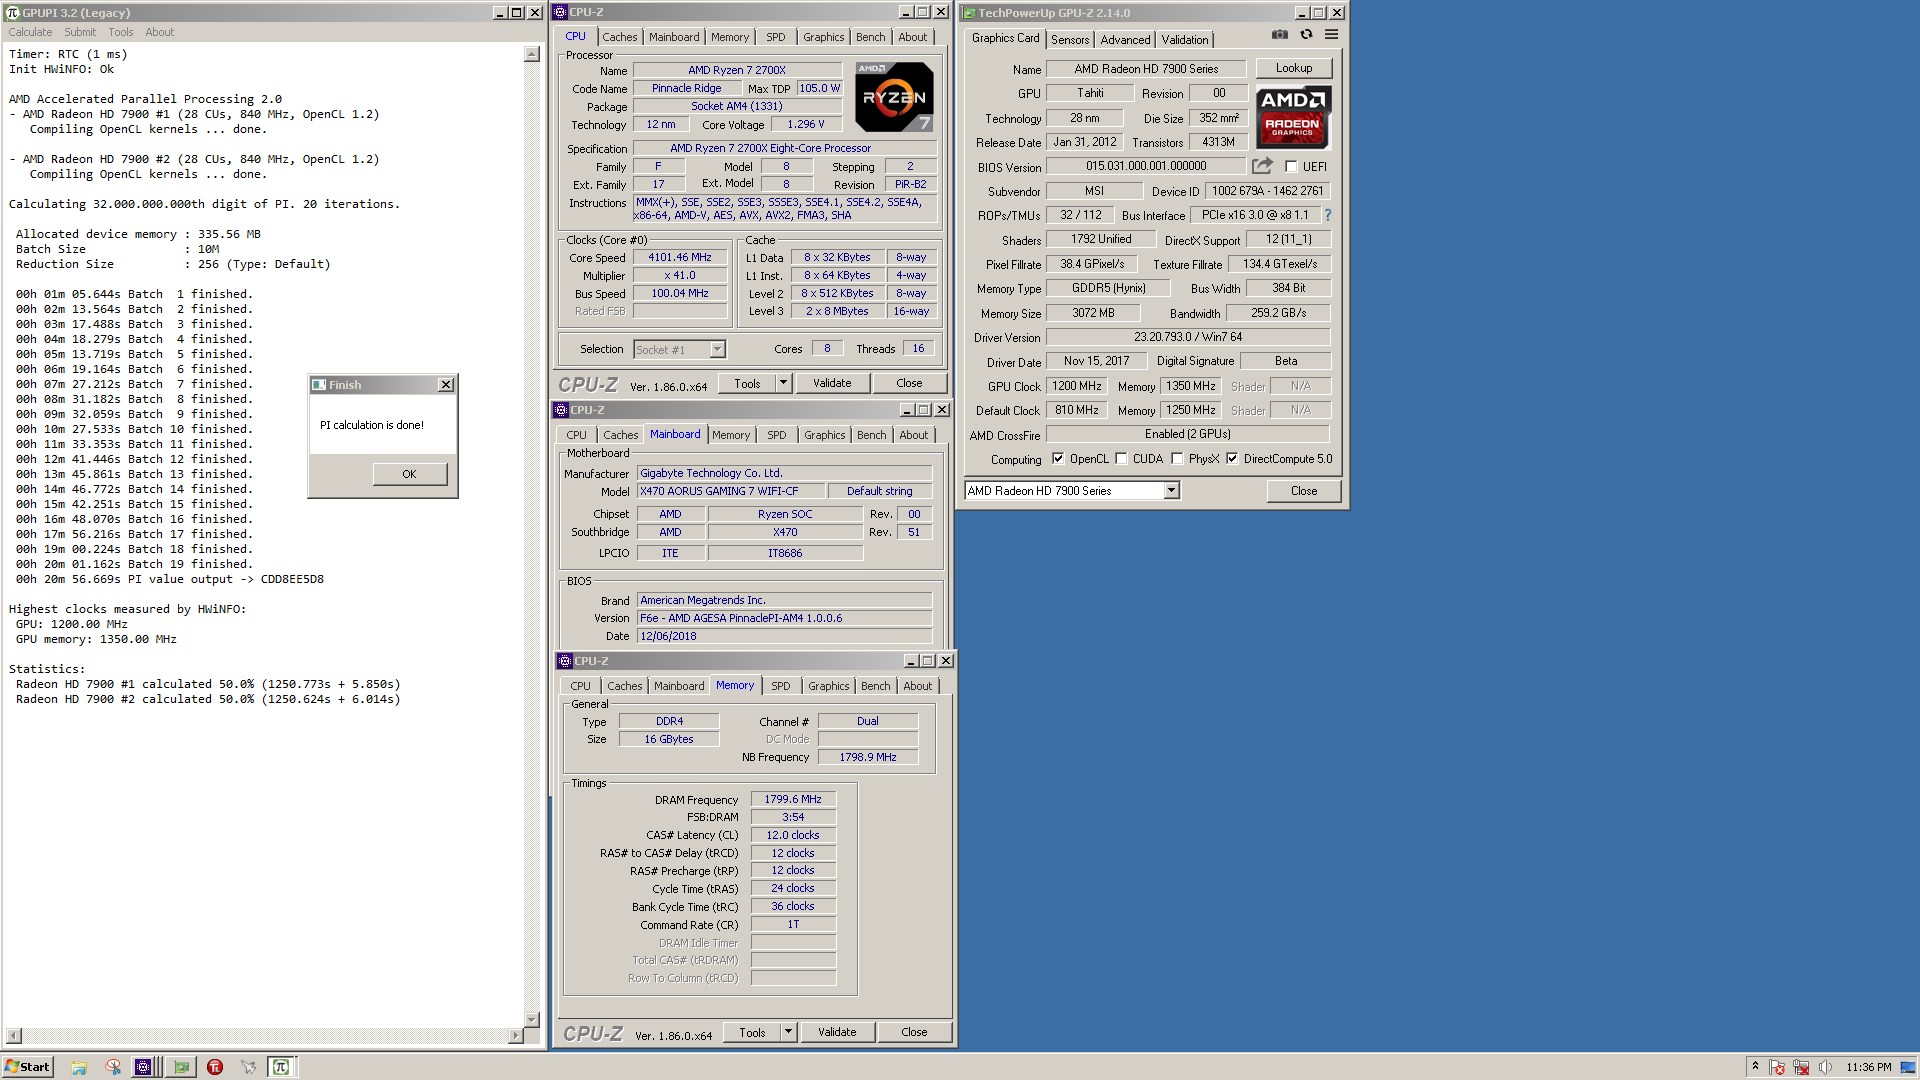Click Validate in bottom CPU-Z window

click(837, 1032)
